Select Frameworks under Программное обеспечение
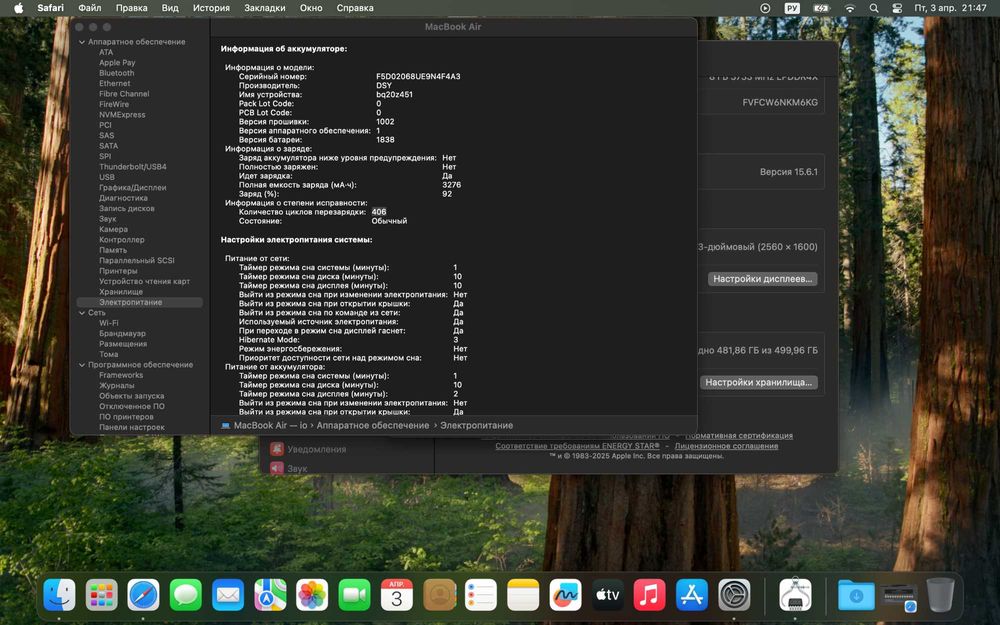The height and width of the screenshot is (625, 1000). tap(121, 375)
